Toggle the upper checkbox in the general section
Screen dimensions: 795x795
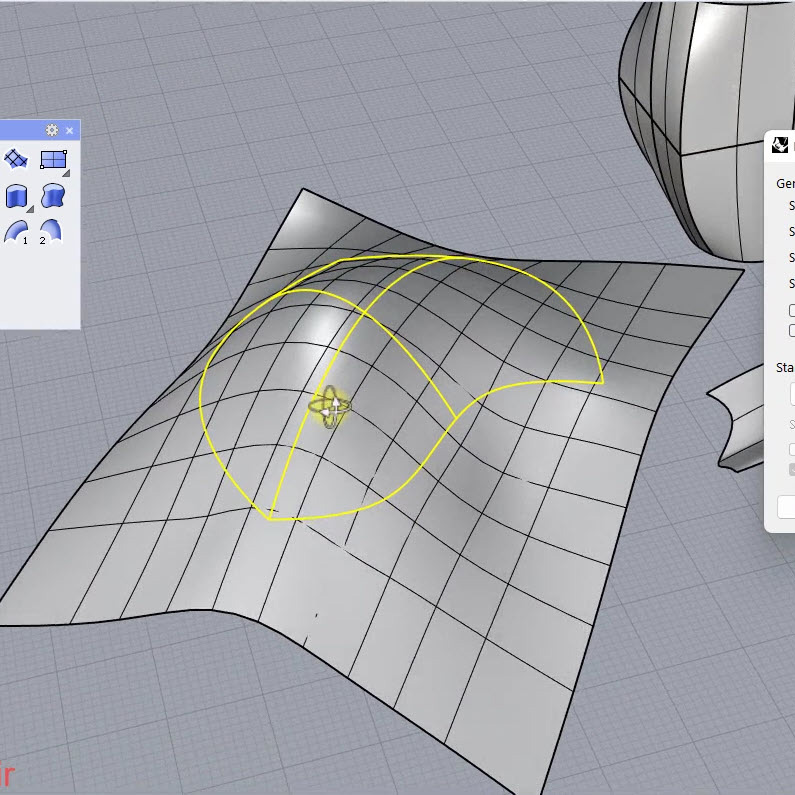(792, 311)
